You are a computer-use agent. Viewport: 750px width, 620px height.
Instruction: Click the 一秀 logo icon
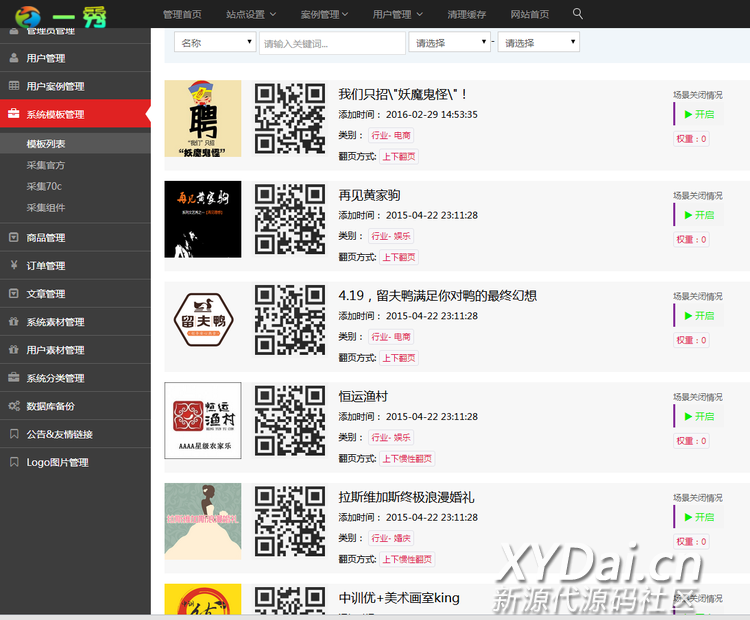point(28,17)
